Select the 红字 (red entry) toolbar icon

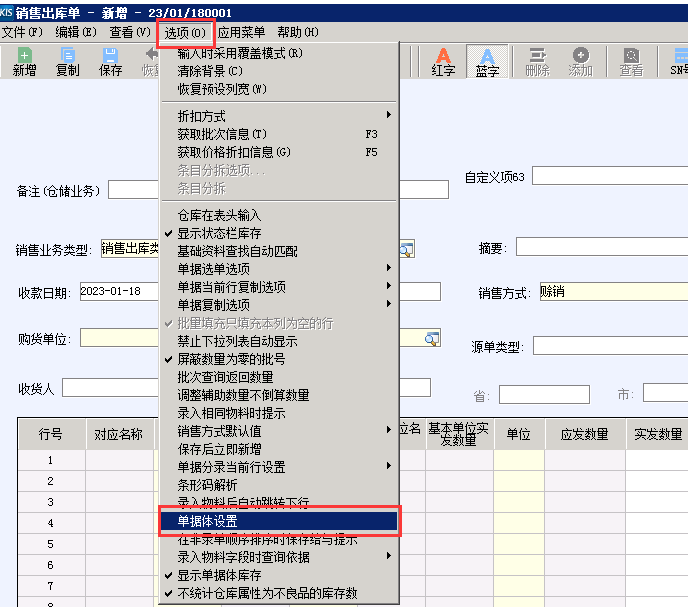click(x=443, y=62)
